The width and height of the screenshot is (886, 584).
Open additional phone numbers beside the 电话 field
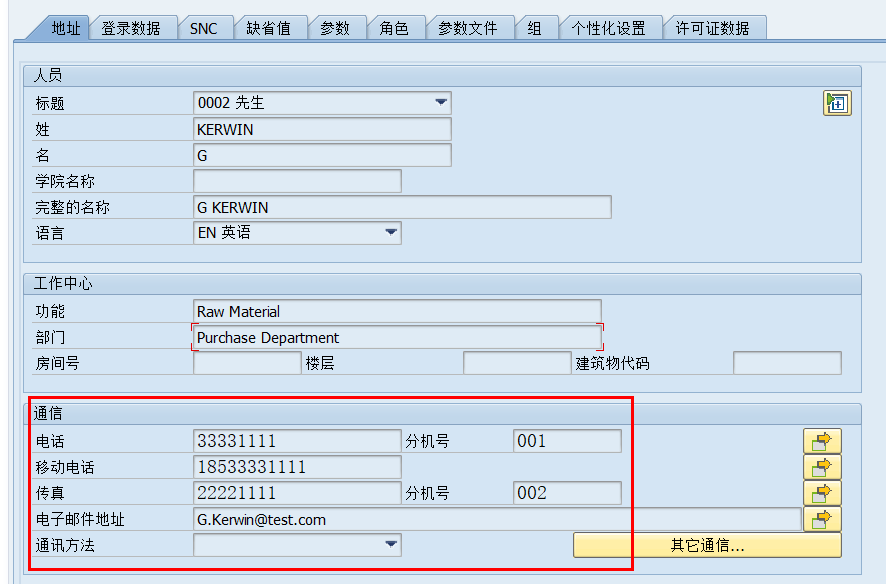click(x=821, y=439)
